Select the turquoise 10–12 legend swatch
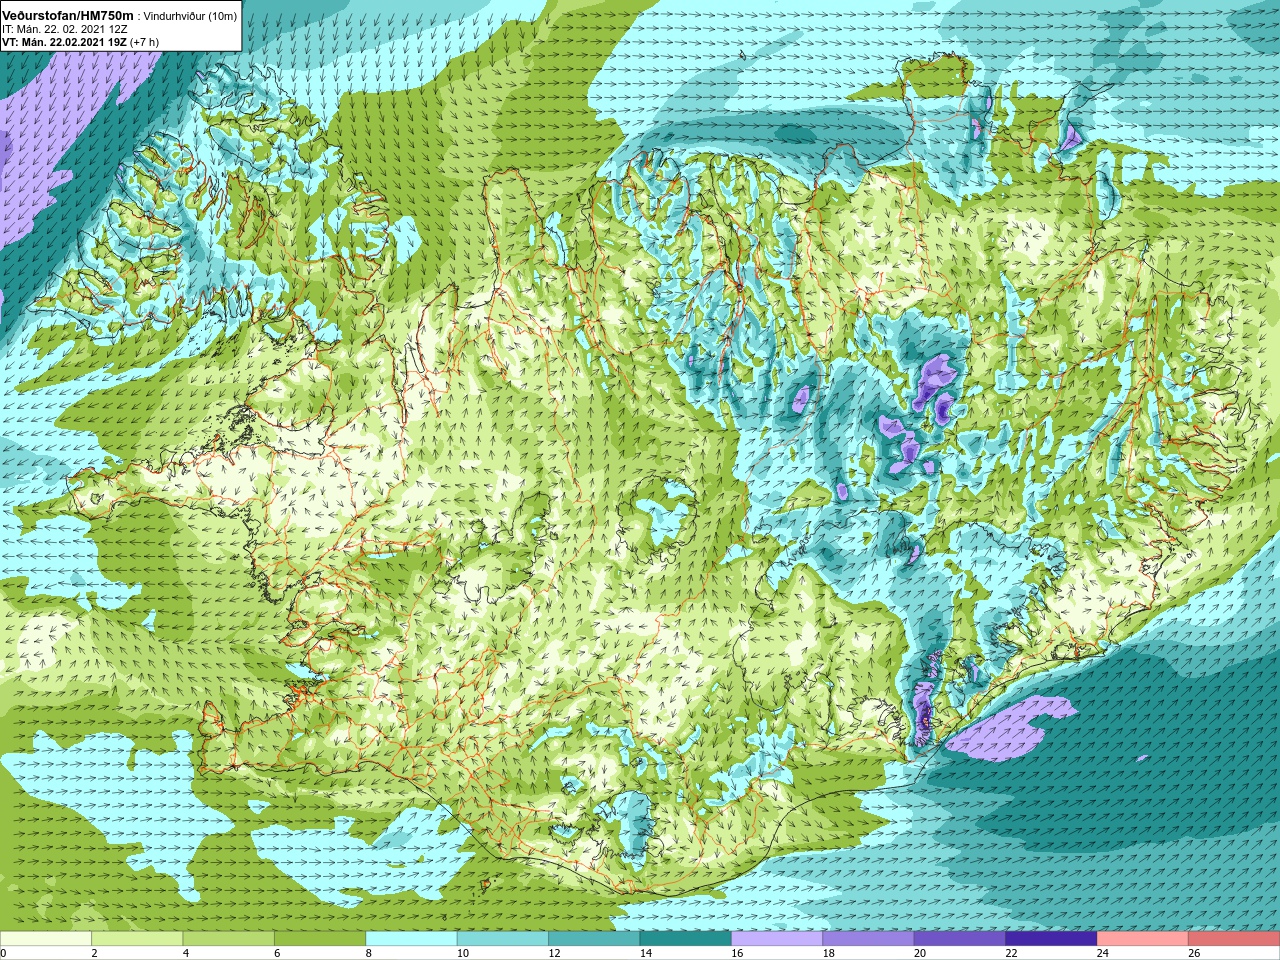Screen dimensions: 1280x960 tap(503, 939)
